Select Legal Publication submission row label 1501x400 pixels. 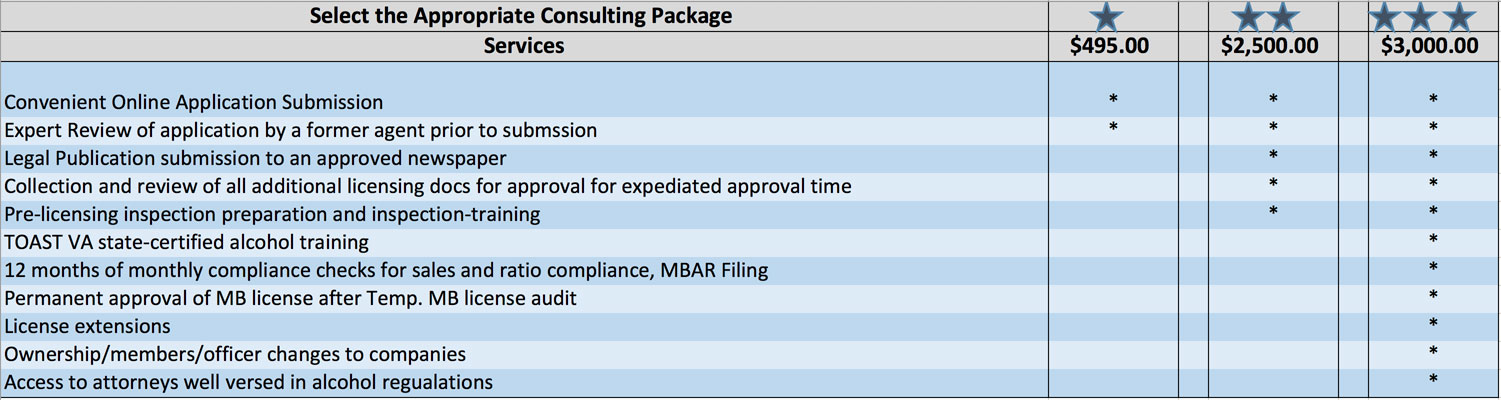point(255,158)
